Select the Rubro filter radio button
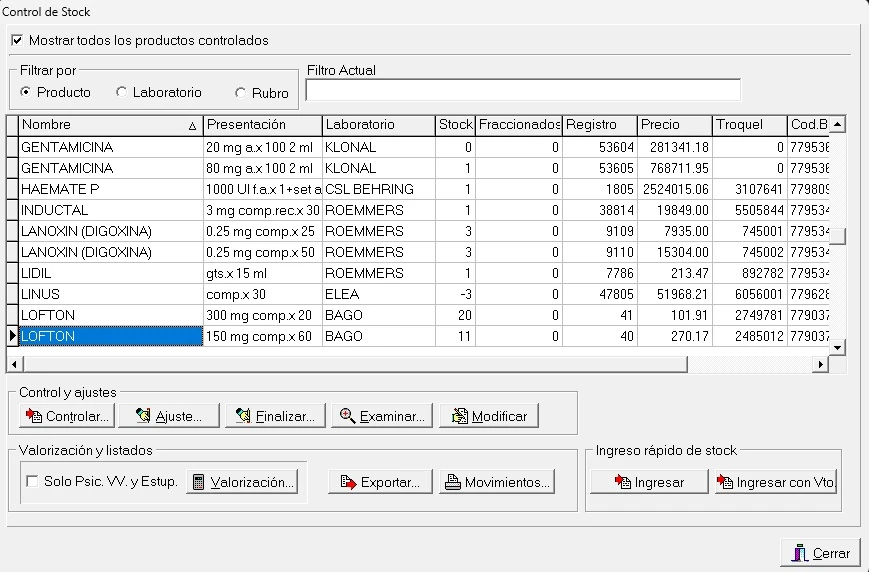This screenshot has height=572, width=869. 240,92
